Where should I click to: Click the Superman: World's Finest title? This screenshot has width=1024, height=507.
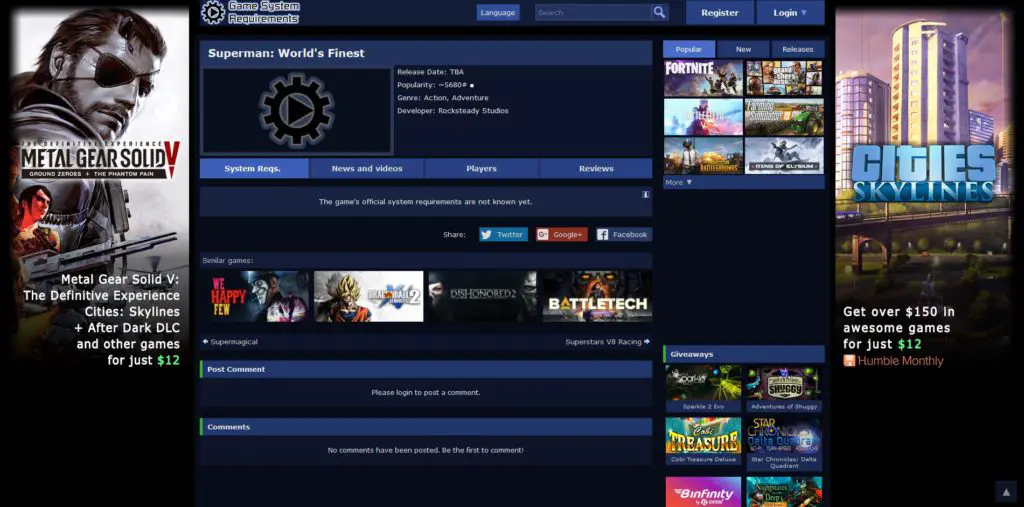click(286, 53)
